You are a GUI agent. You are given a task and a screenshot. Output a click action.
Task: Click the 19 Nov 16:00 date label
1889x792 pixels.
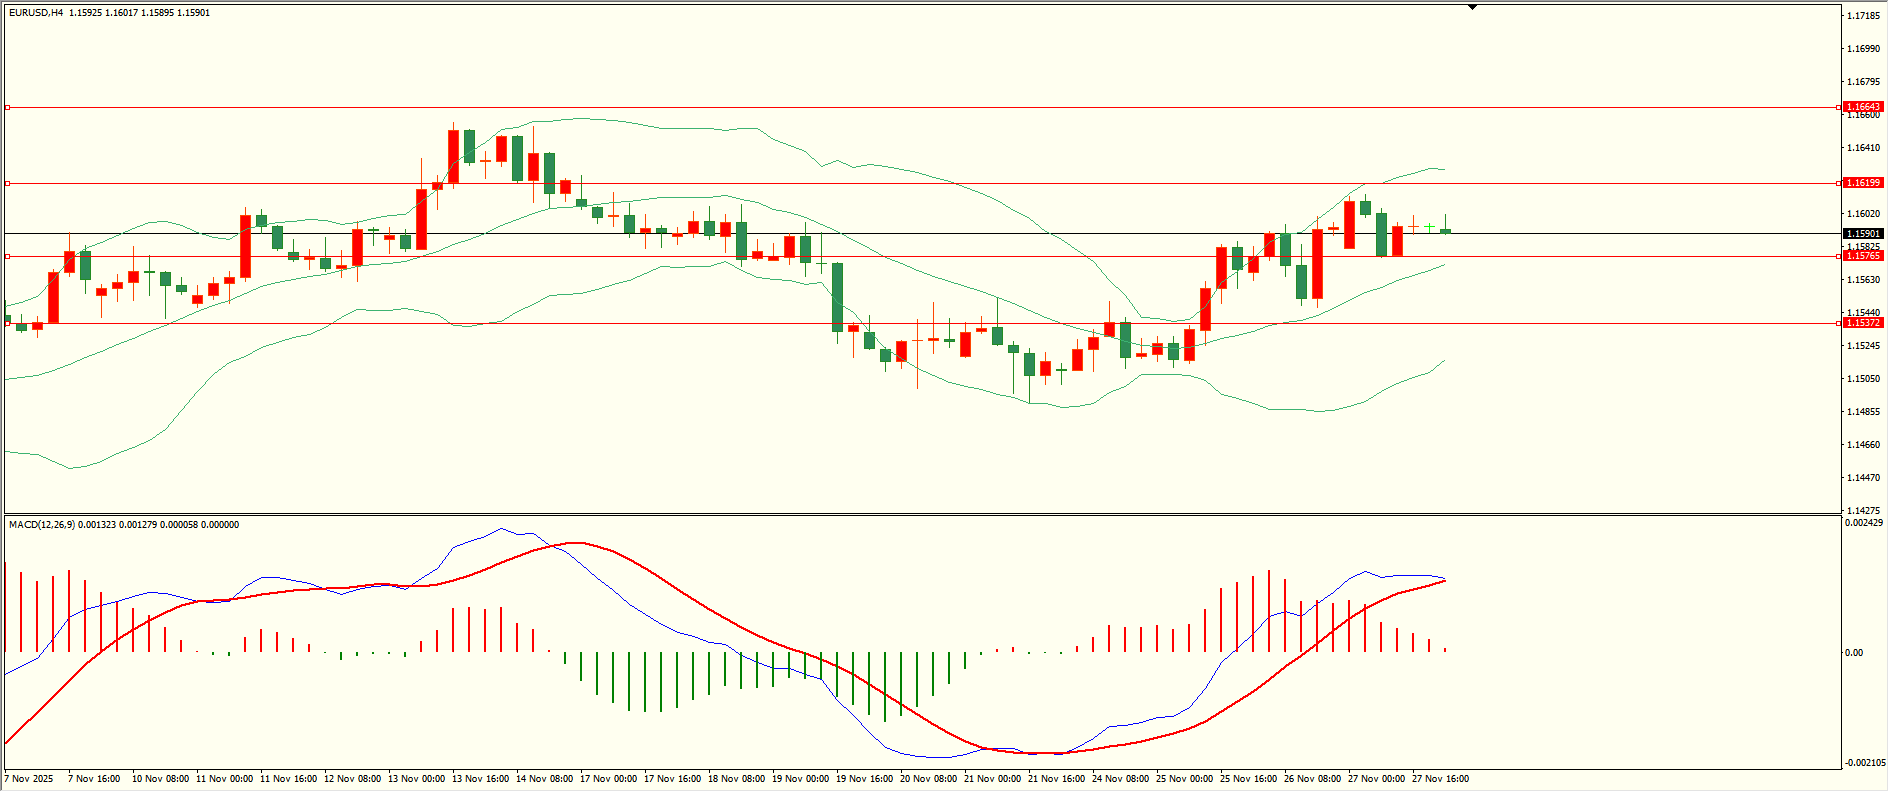coord(865,779)
